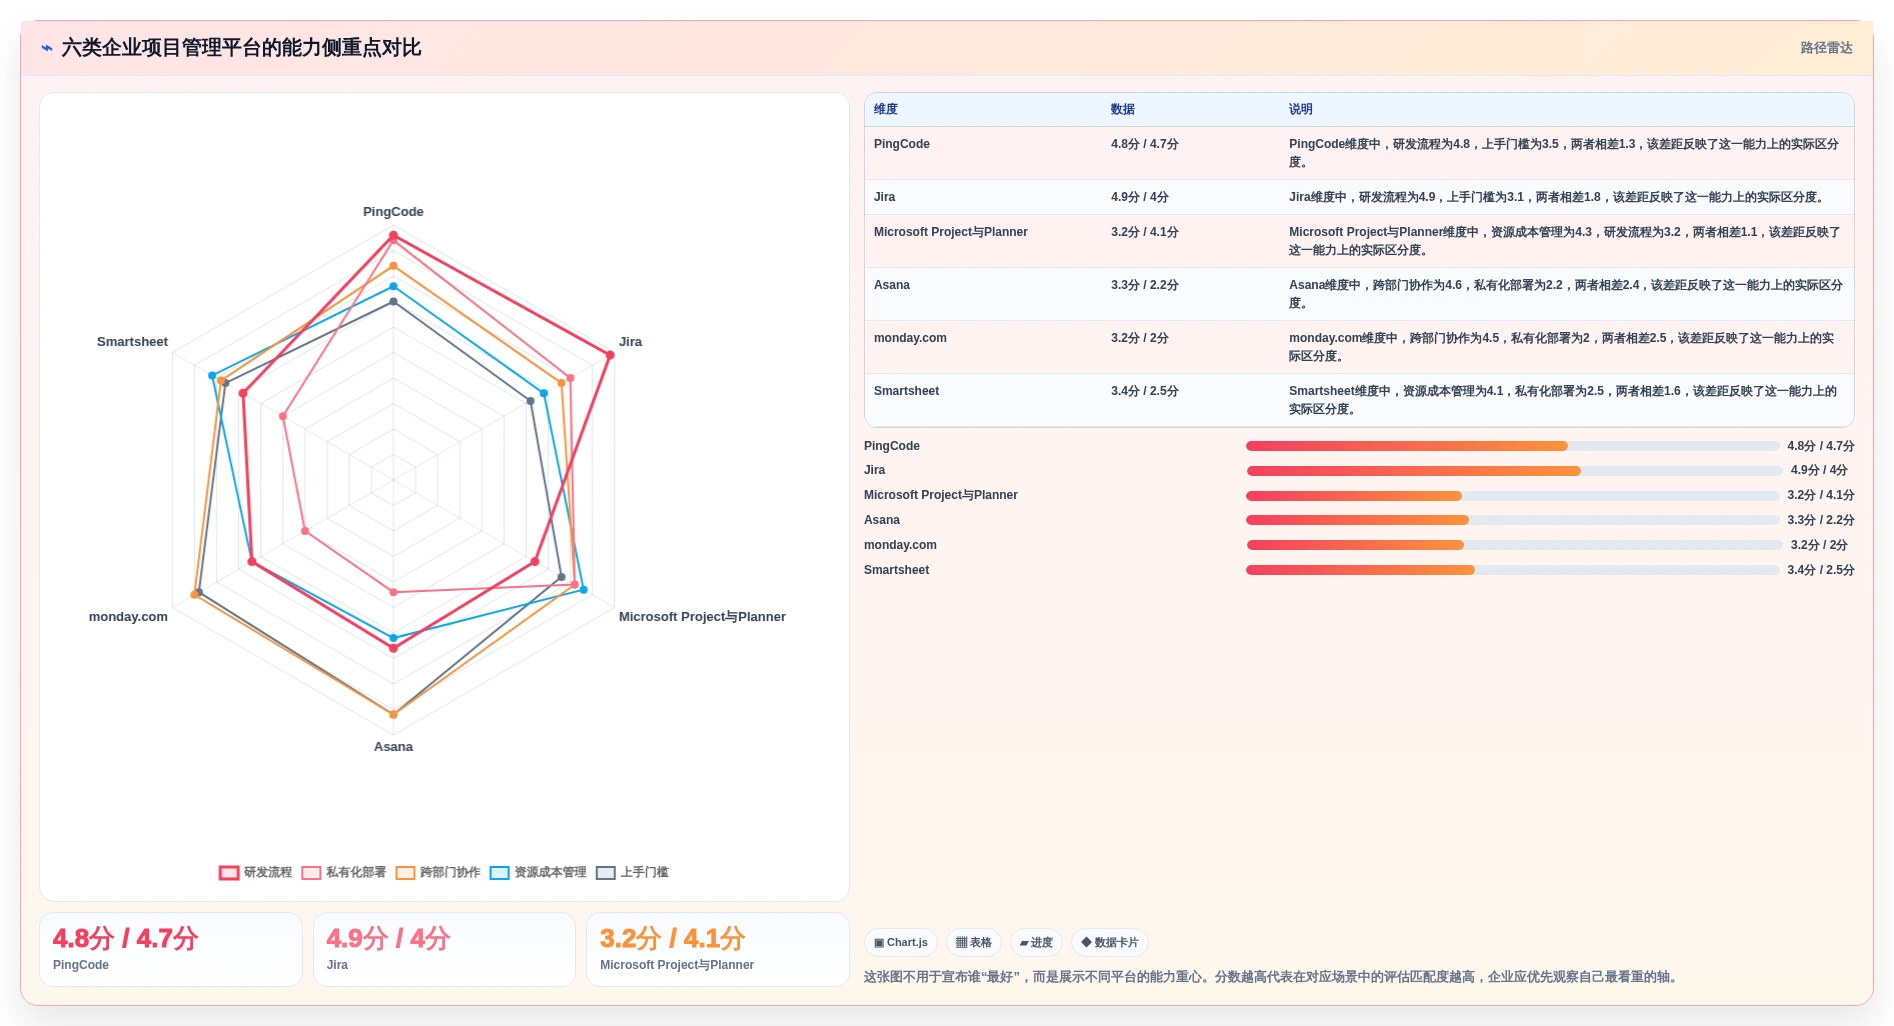Click the footer note starting with 这张图不用于宣布

(x=1271, y=977)
